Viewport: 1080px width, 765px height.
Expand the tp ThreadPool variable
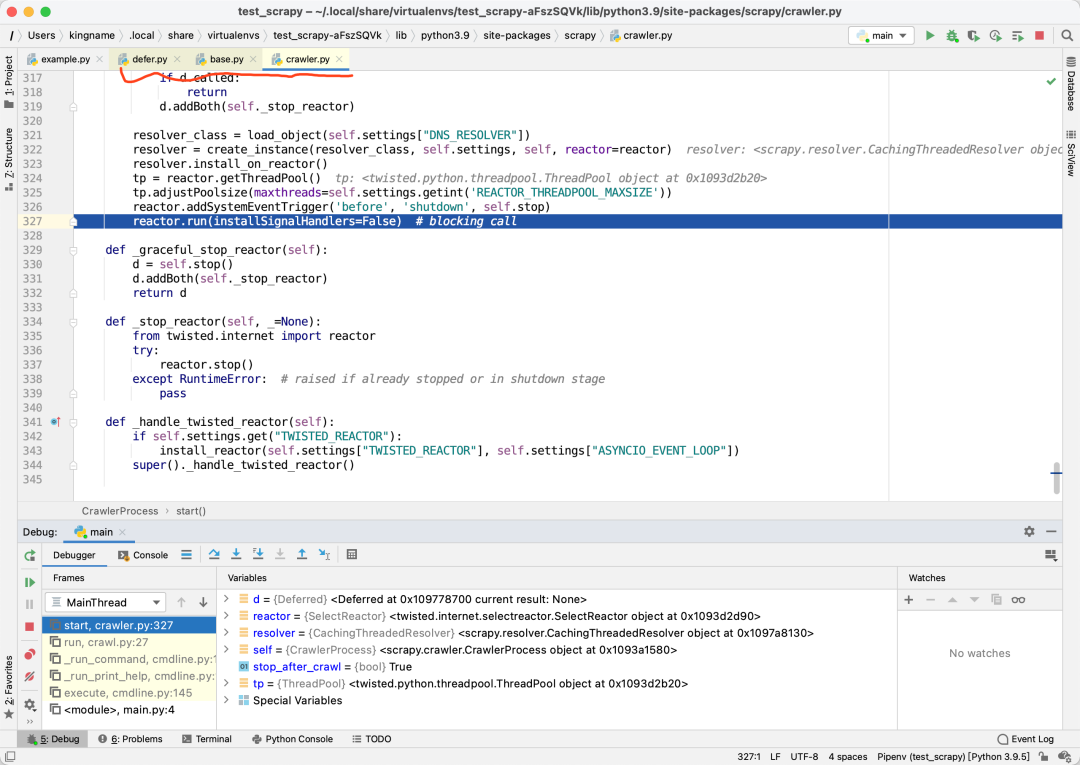tap(226, 684)
